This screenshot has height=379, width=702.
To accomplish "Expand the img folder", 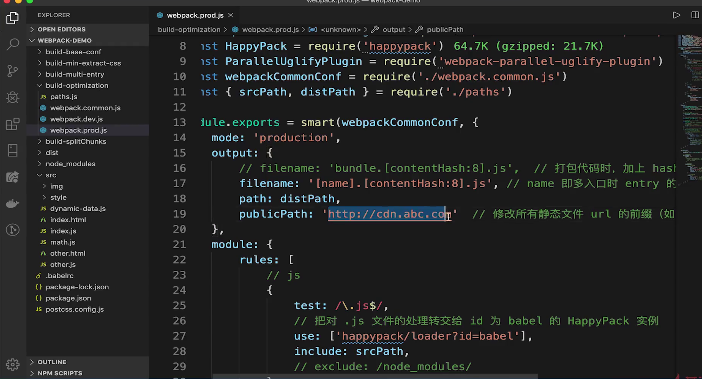I will tap(56, 186).
